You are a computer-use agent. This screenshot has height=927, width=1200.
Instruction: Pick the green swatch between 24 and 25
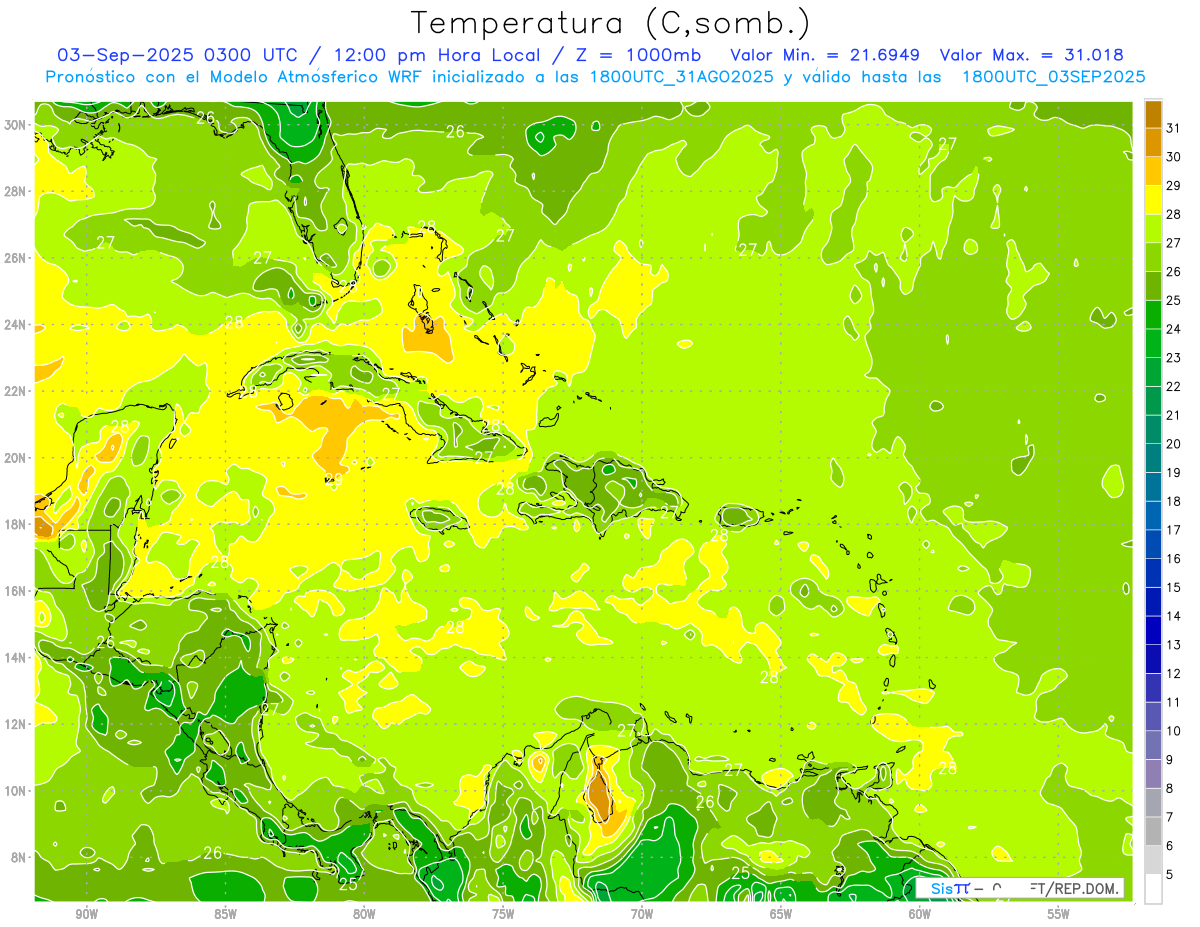pos(1153,315)
